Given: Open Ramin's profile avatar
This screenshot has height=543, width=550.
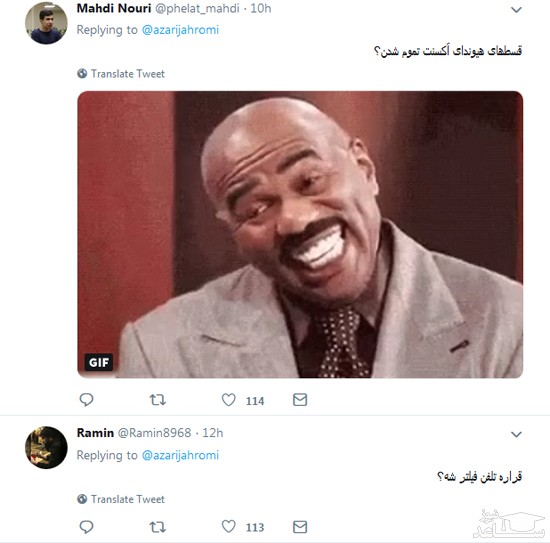Looking at the screenshot, I should [46, 448].
